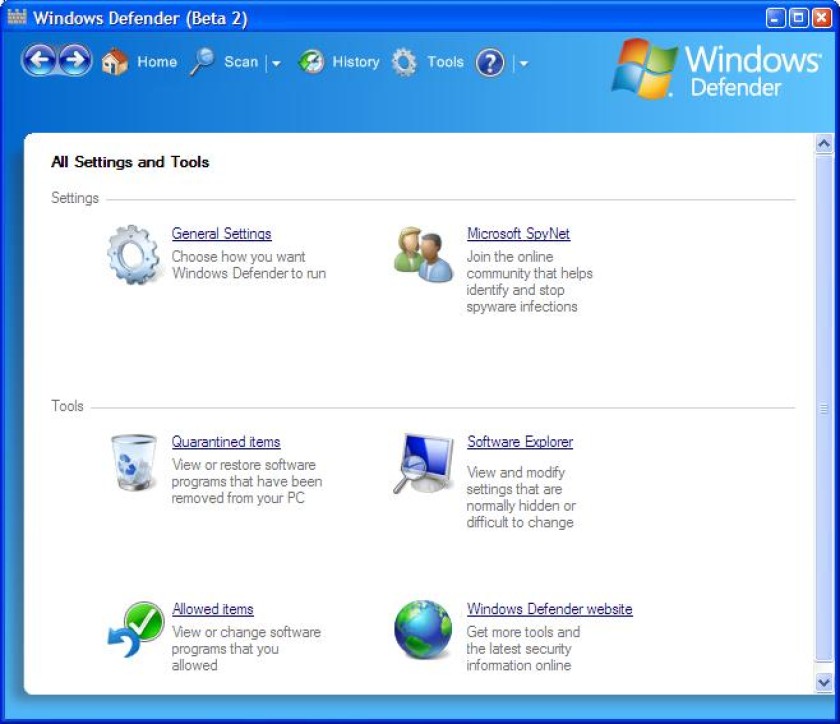This screenshot has height=724, width=840.
Task: Open the Microsoft SpyNet link
Action: point(518,234)
